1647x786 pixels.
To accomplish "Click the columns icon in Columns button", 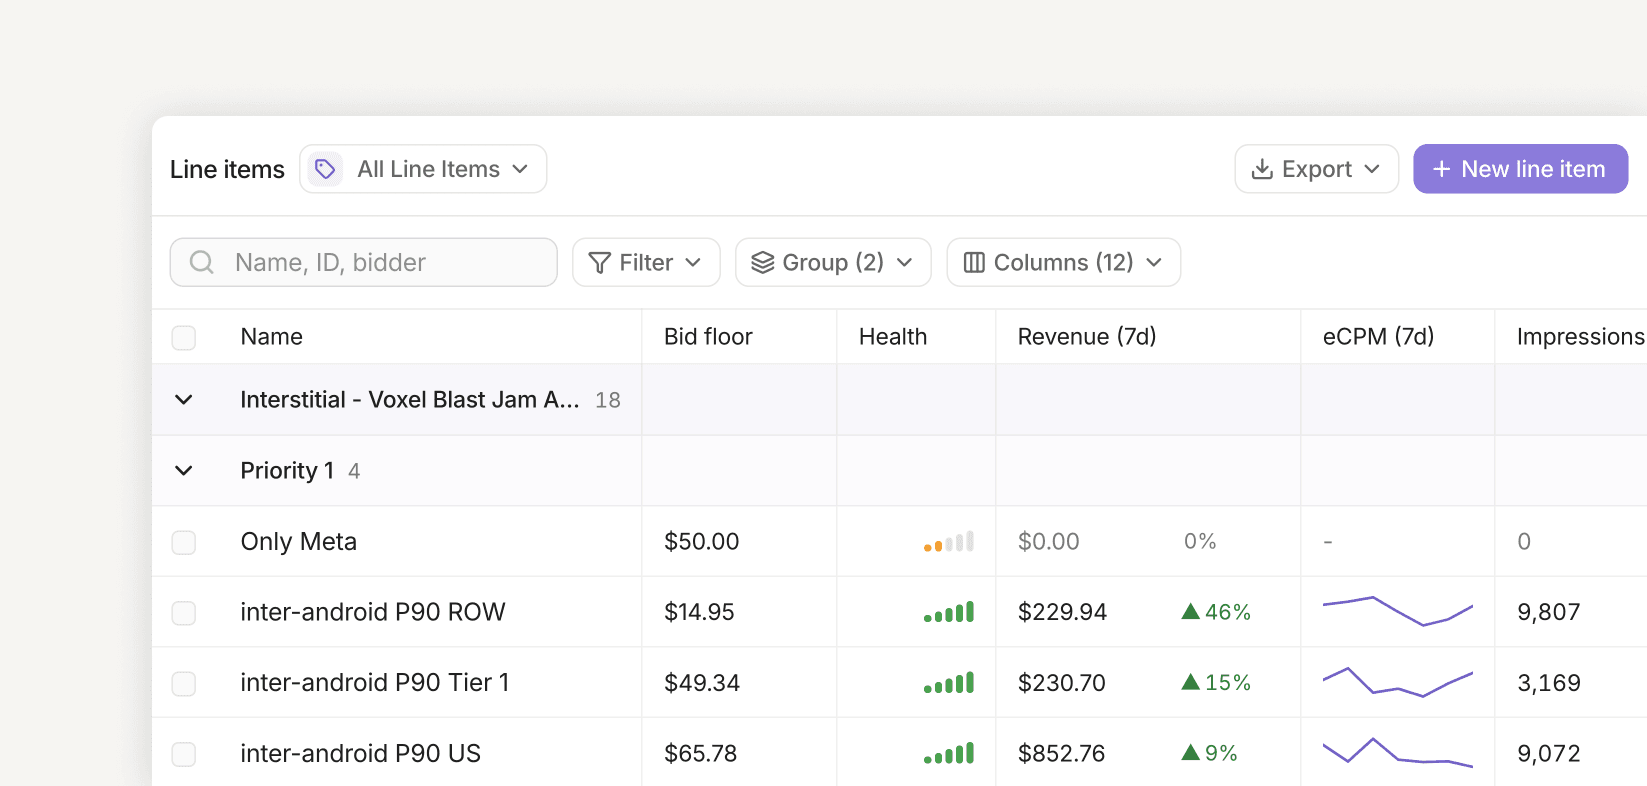I will pos(974,262).
